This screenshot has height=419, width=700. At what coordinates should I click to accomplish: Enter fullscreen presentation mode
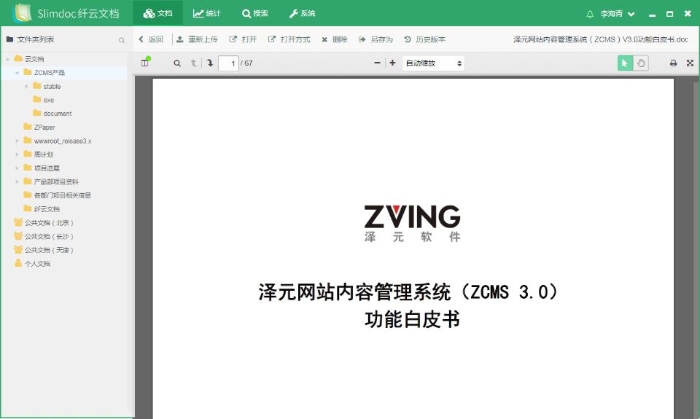coord(690,63)
